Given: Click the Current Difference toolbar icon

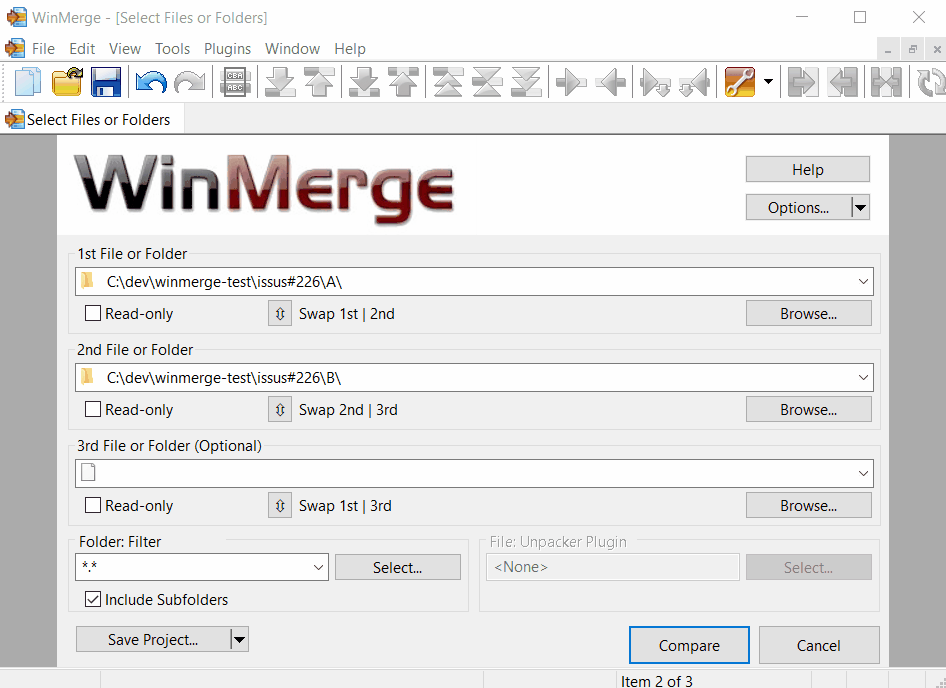Looking at the screenshot, I should coord(487,81).
